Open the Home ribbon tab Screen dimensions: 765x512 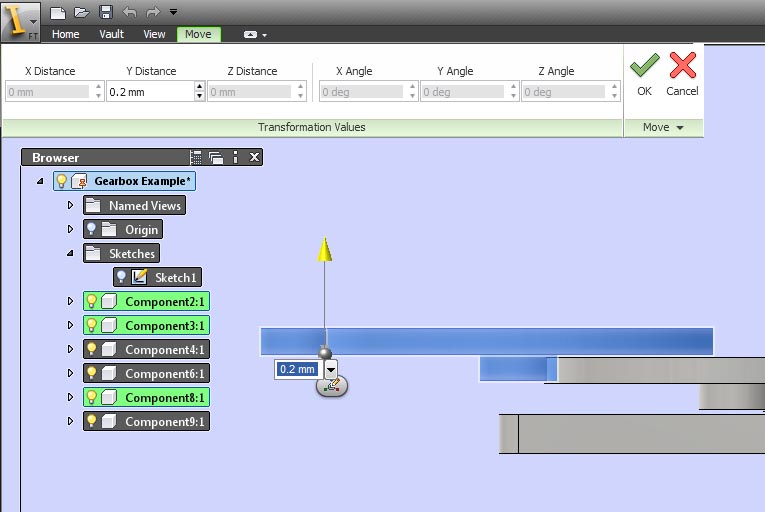[65, 34]
